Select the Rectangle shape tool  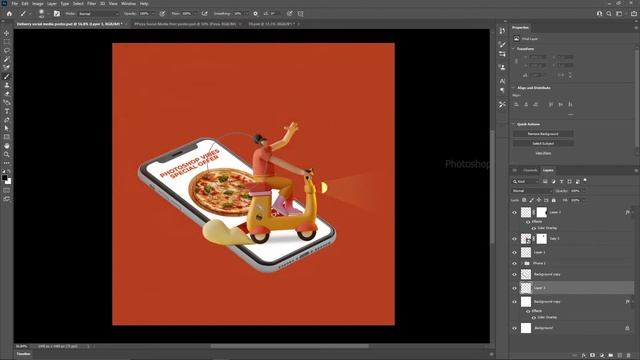tap(7, 137)
